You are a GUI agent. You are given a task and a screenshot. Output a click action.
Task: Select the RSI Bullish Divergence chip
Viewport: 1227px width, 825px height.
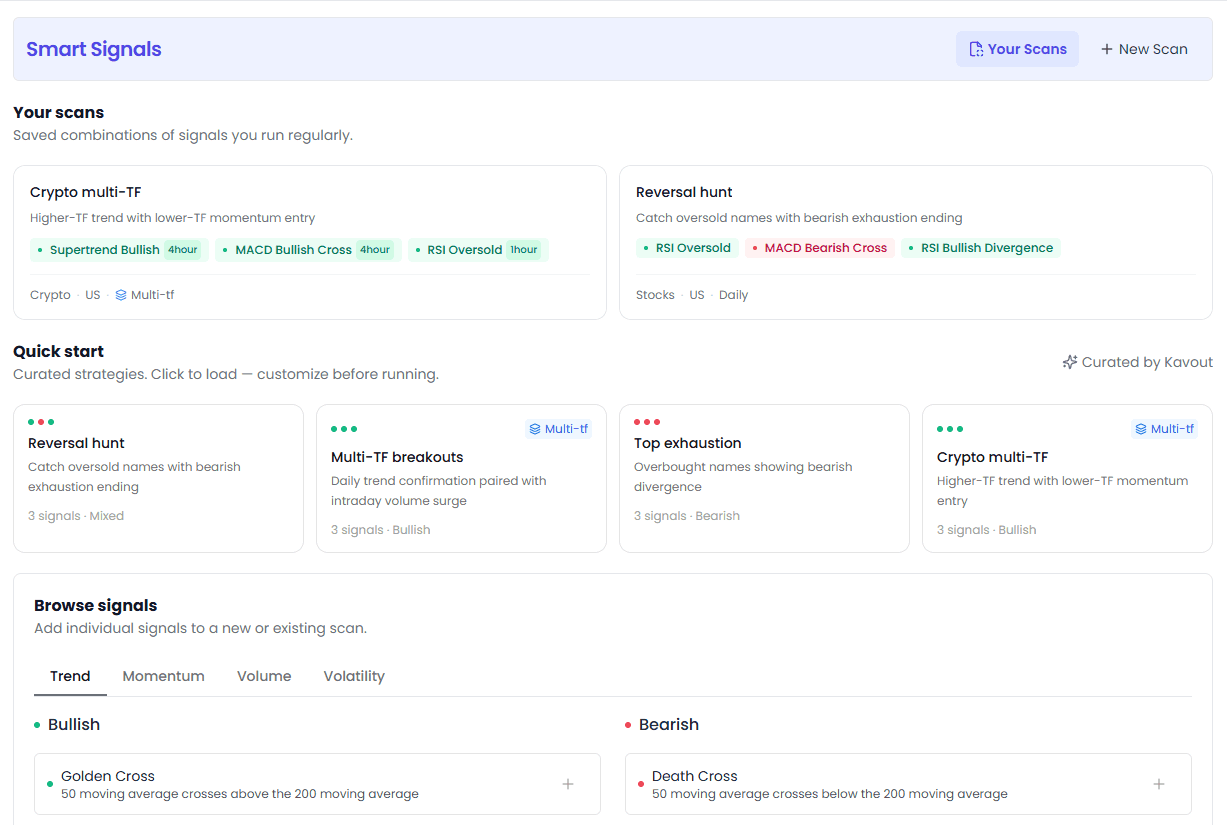click(981, 248)
